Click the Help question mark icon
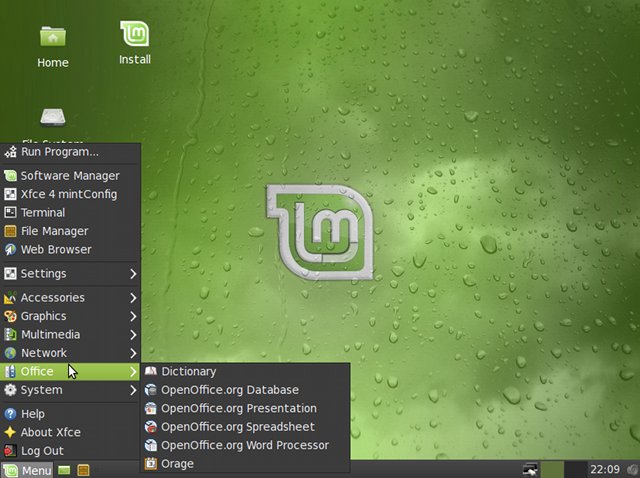 [x=10, y=414]
